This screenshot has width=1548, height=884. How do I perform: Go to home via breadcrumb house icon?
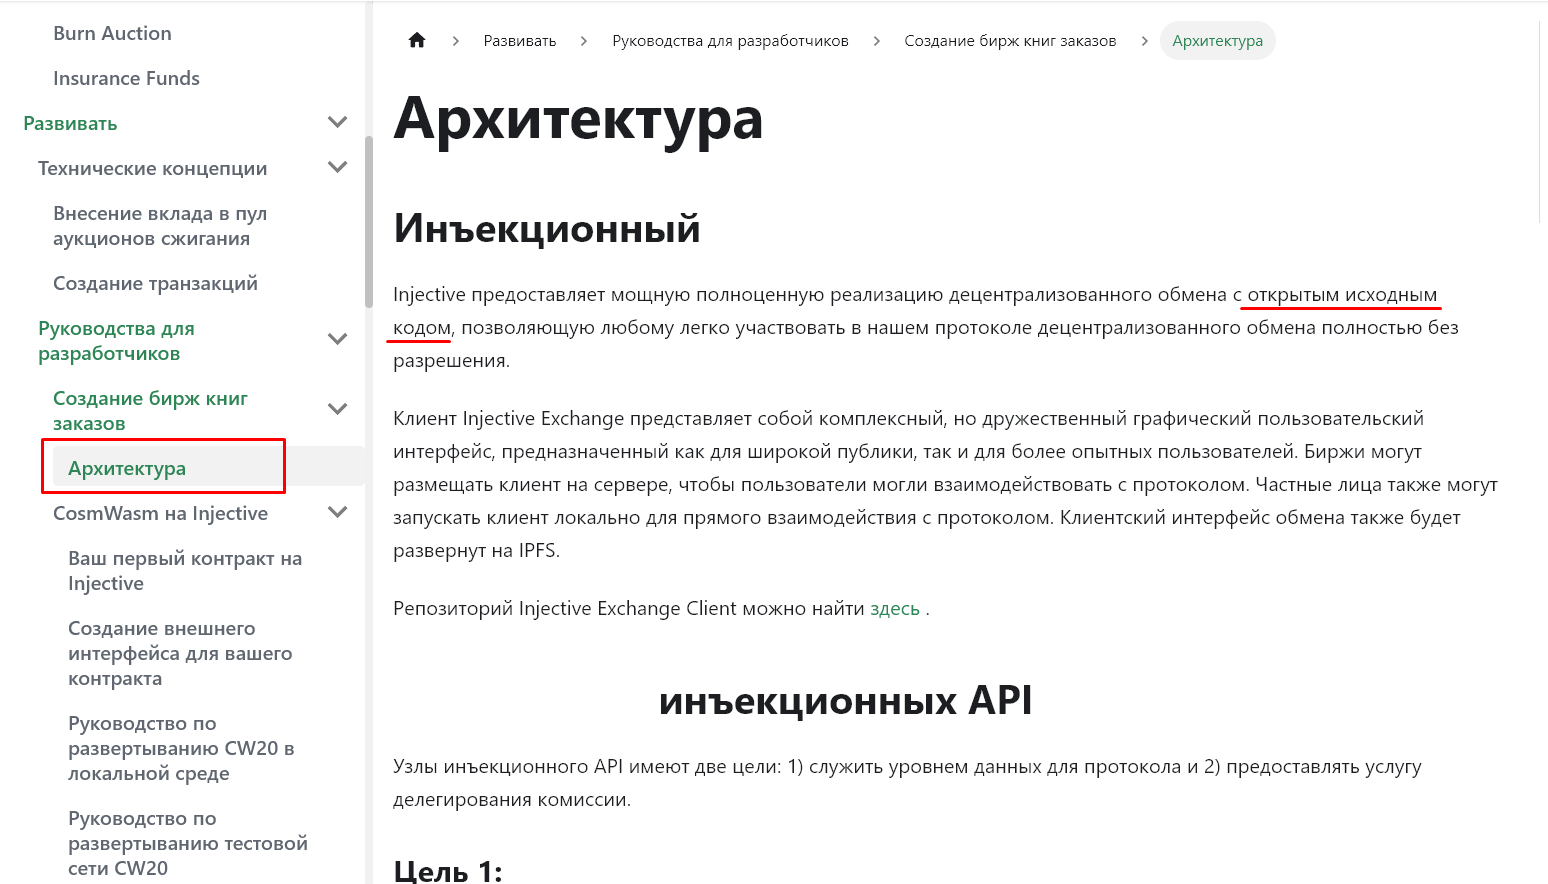point(417,40)
